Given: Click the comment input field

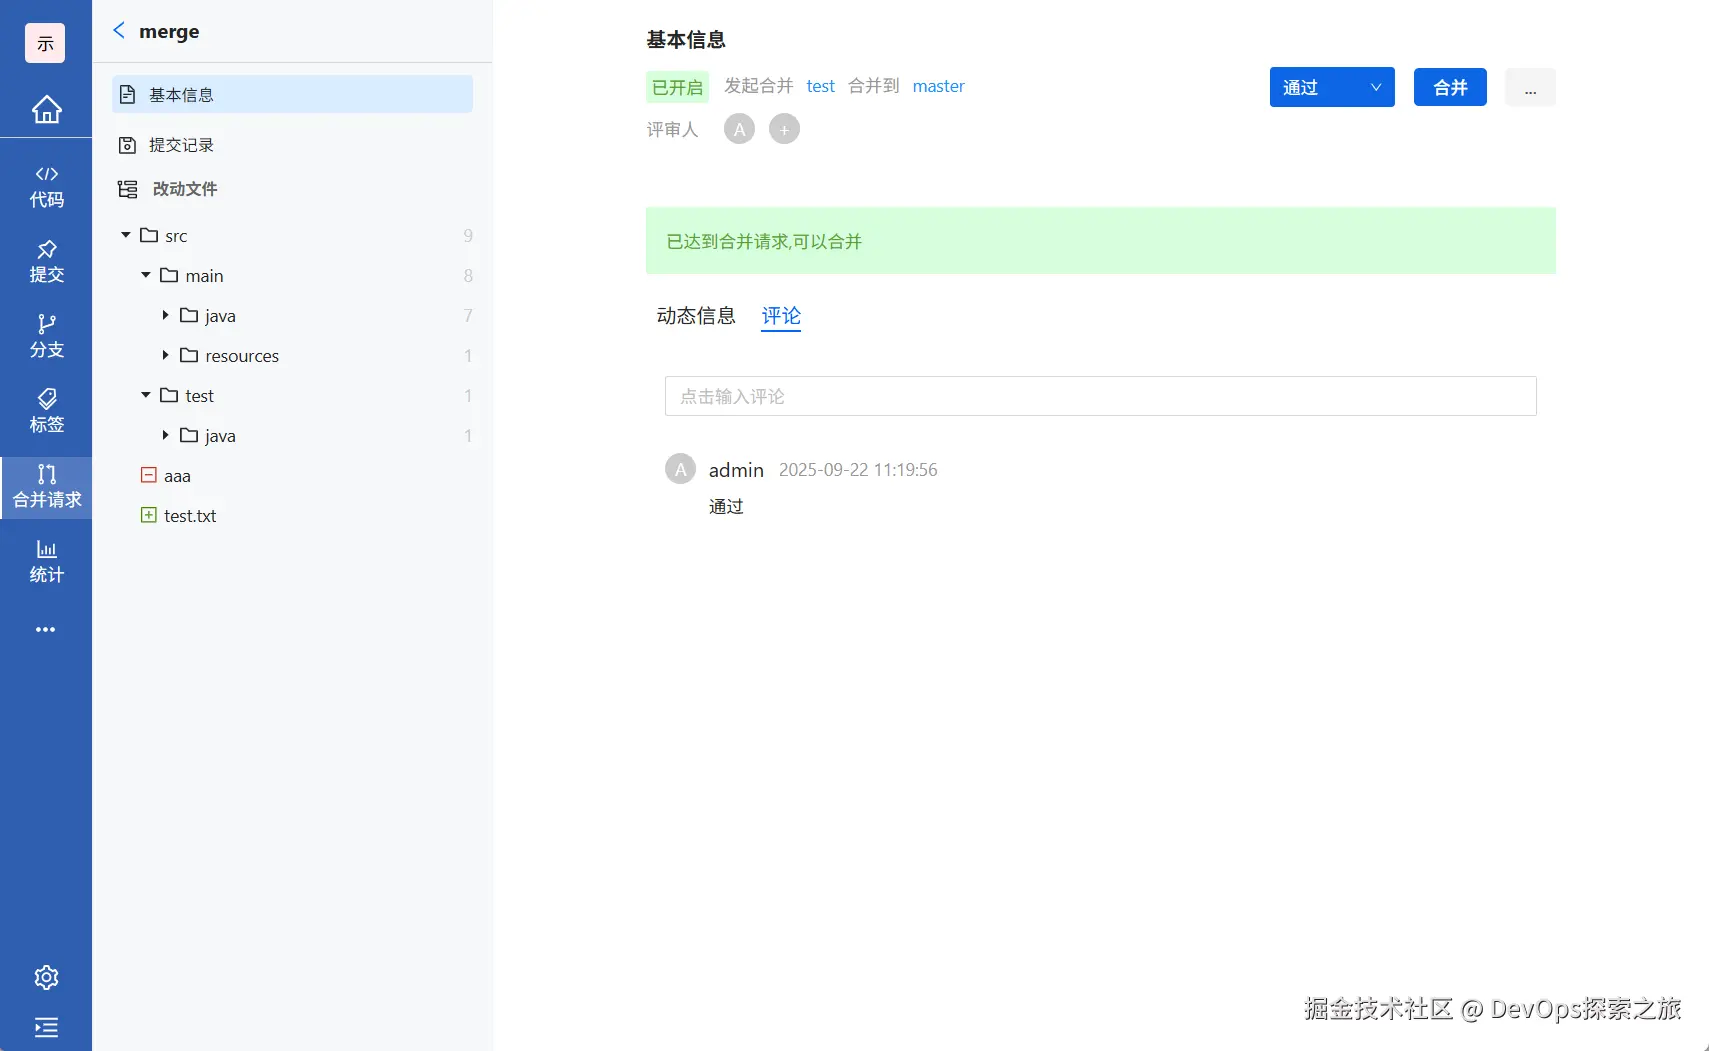Looking at the screenshot, I should click(1100, 396).
